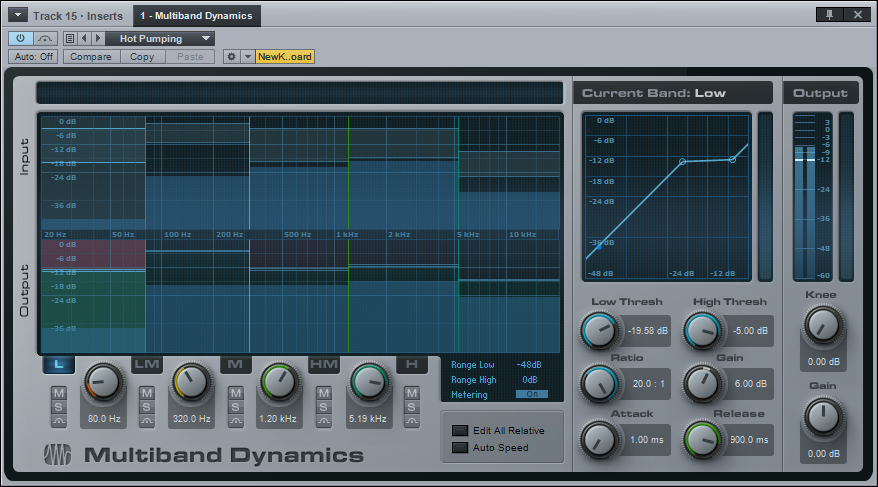Screen dimensions: 878x487
Task: Click the NewK..oard instrument label
Action: [x=285, y=57]
